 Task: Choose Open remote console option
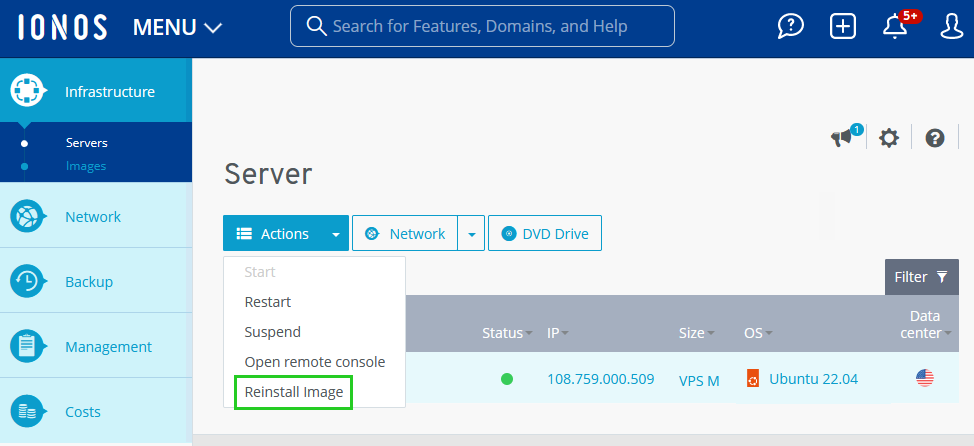(314, 361)
